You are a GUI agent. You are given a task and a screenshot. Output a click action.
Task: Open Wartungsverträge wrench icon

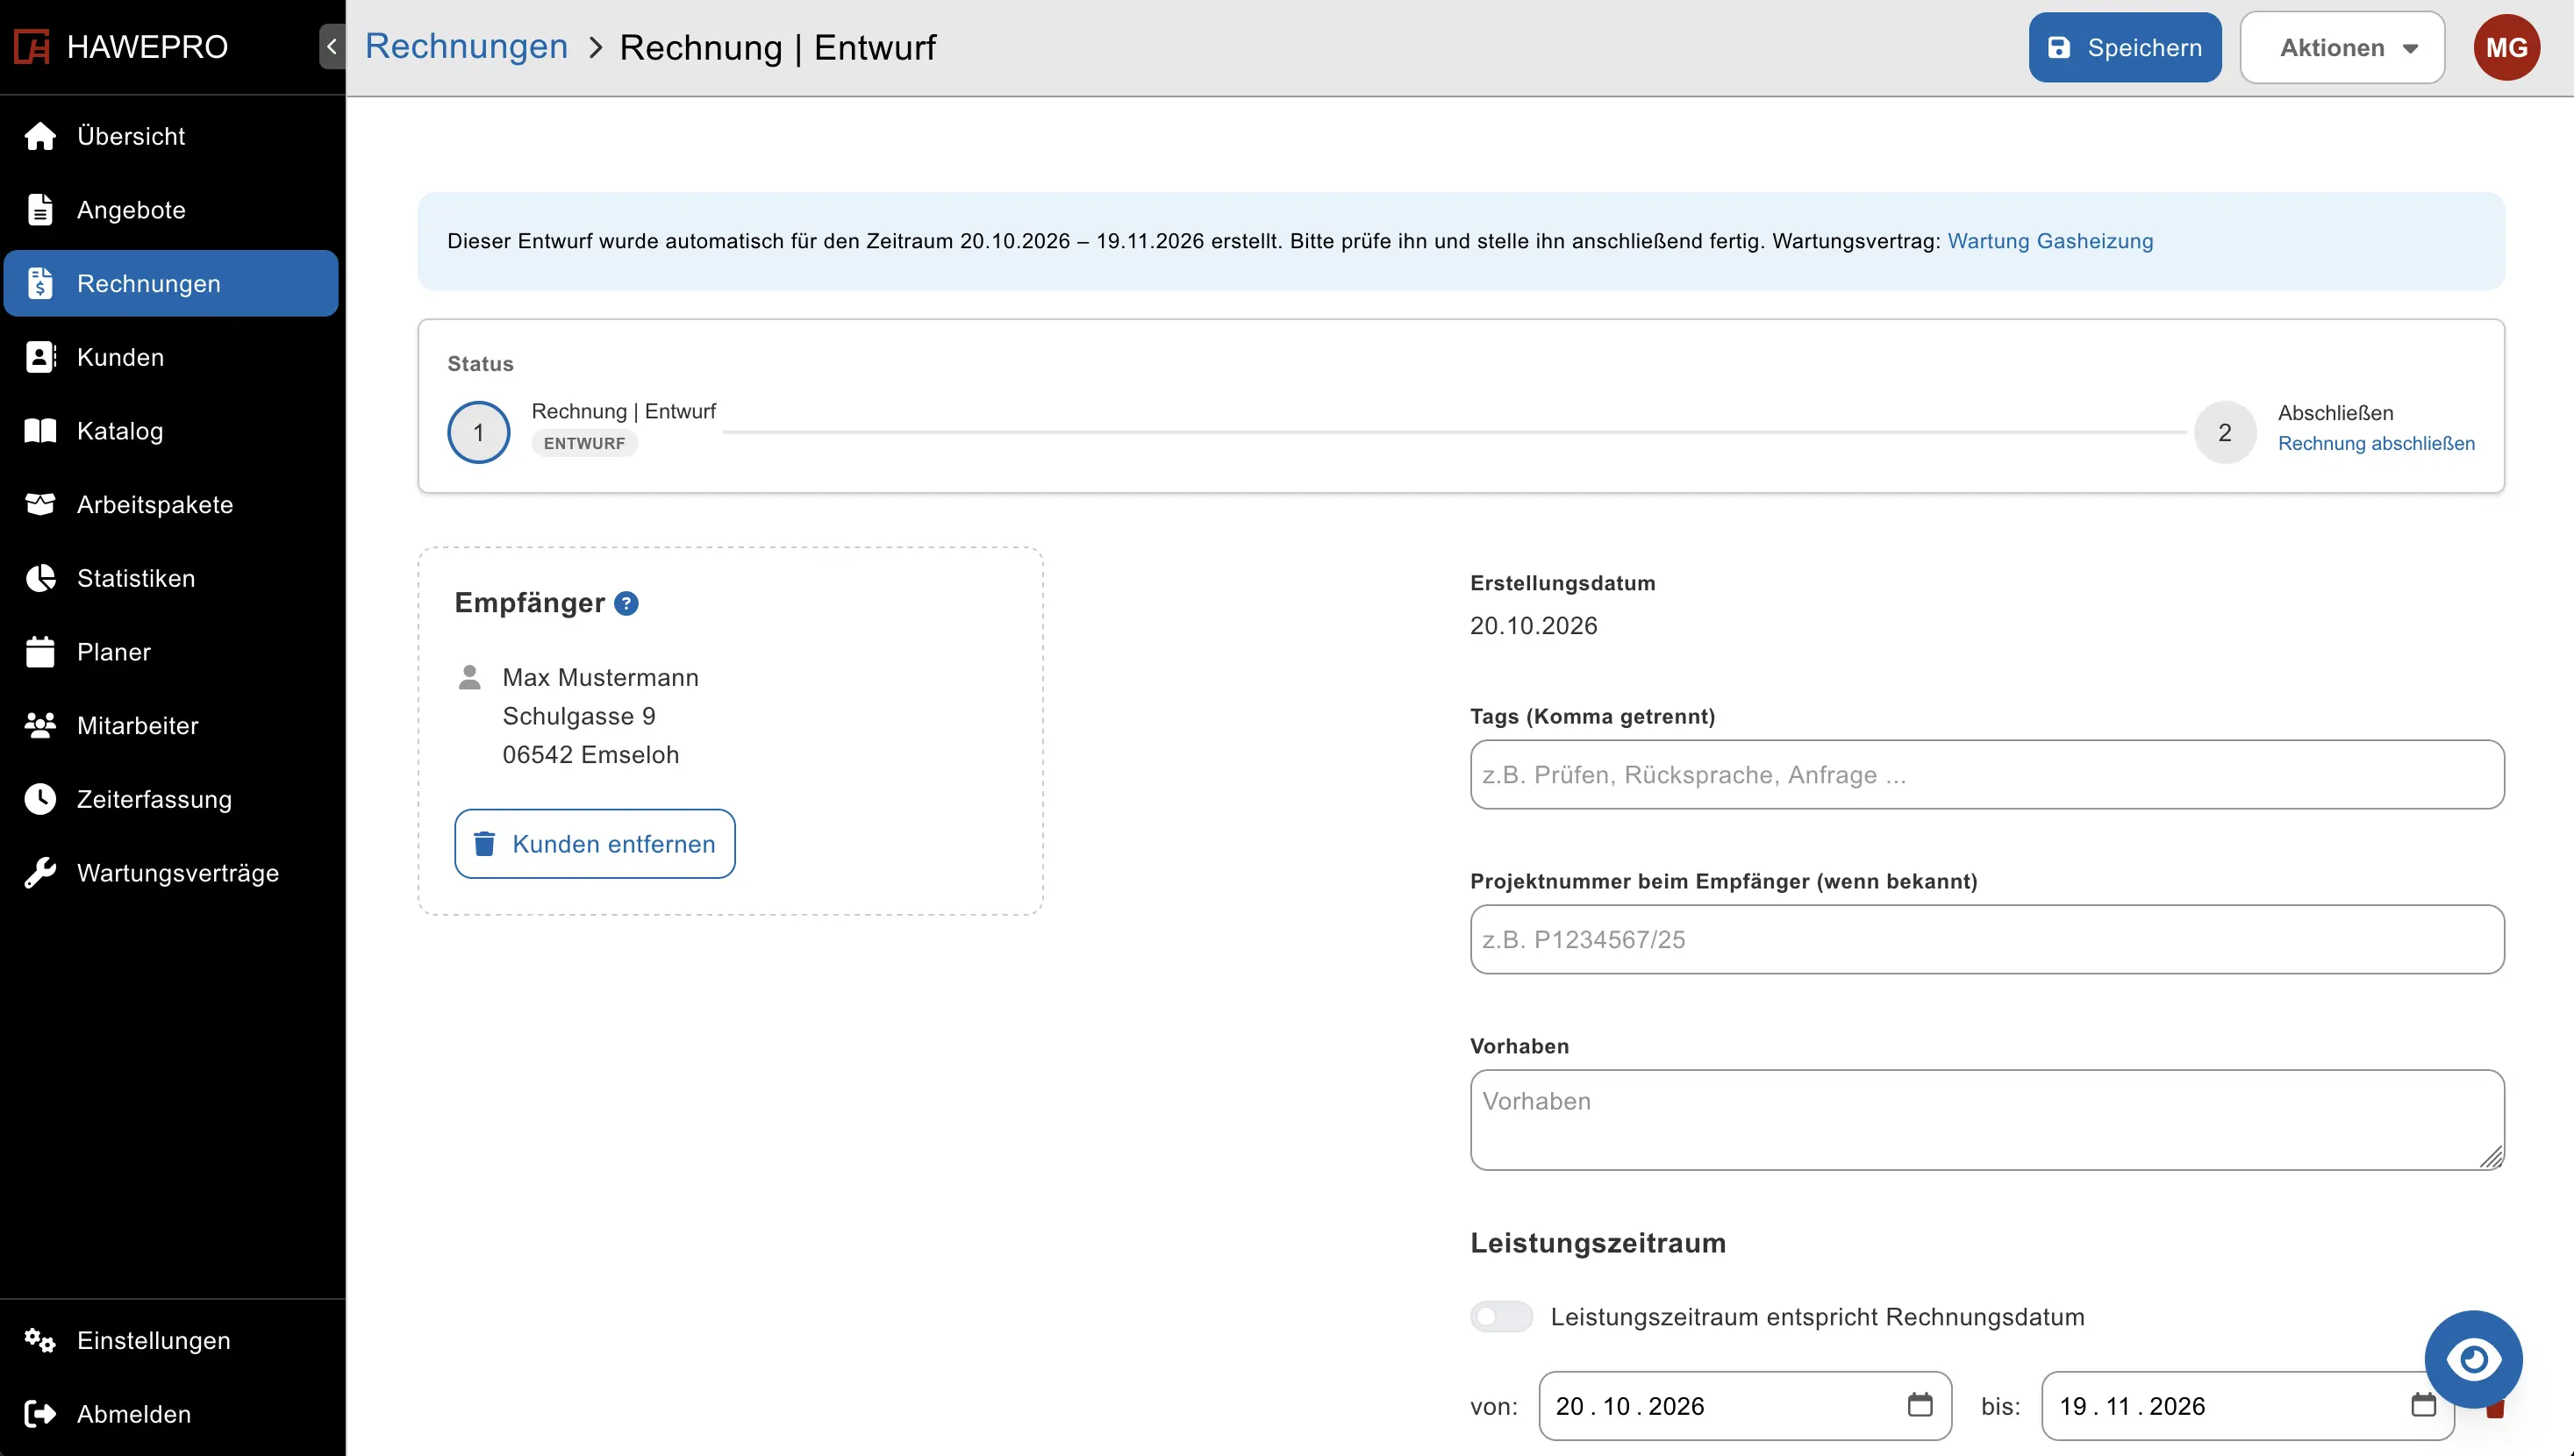click(40, 873)
